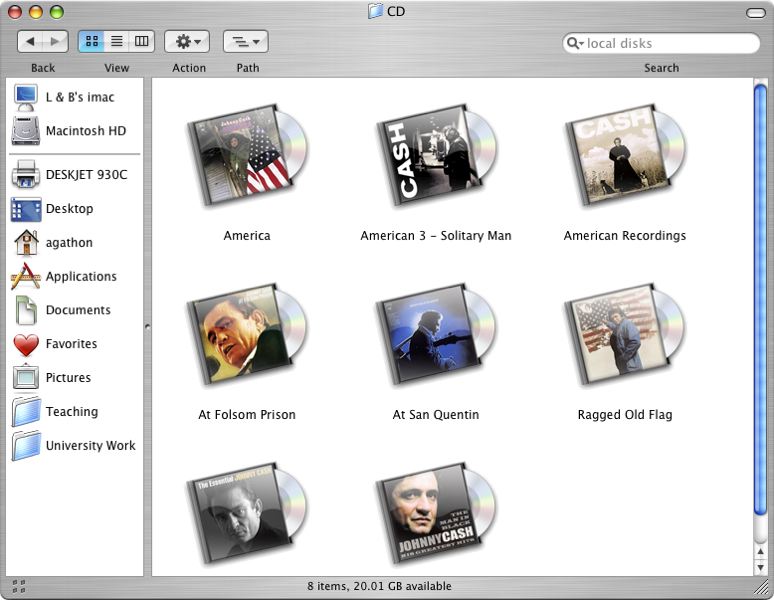Click the vertical scrollbar thumb
The image size is (774, 600).
point(760,300)
